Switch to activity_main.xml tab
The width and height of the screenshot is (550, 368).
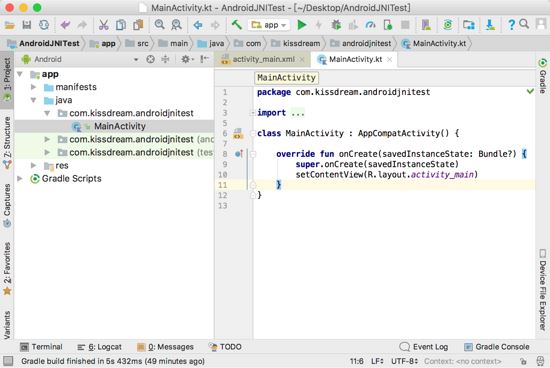(x=263, y=59)
